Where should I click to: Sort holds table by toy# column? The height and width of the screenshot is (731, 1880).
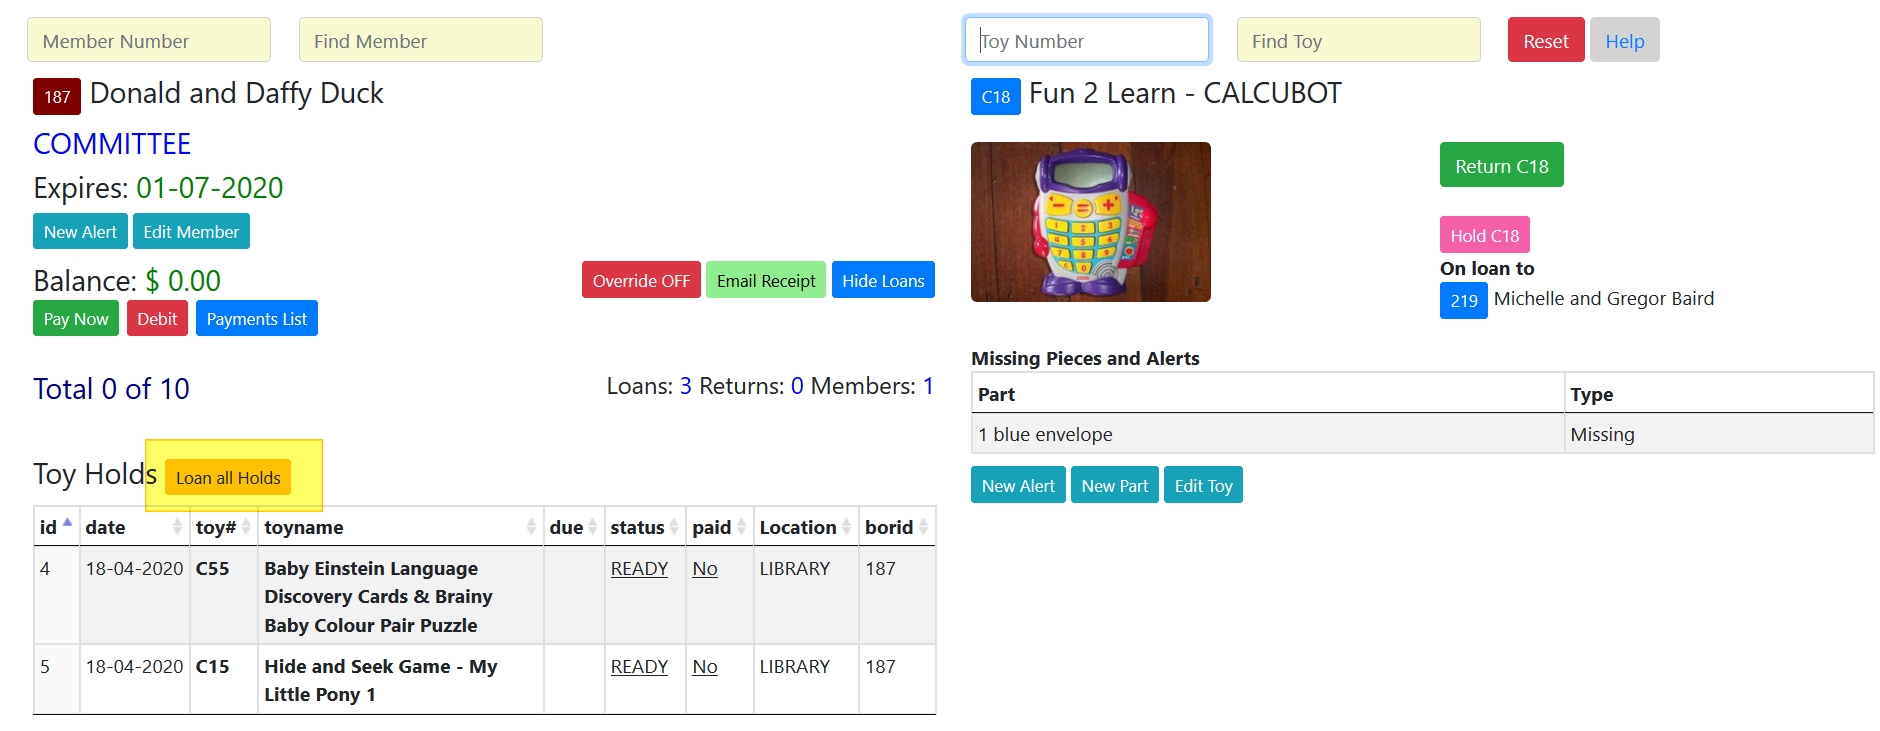point(246,527)
